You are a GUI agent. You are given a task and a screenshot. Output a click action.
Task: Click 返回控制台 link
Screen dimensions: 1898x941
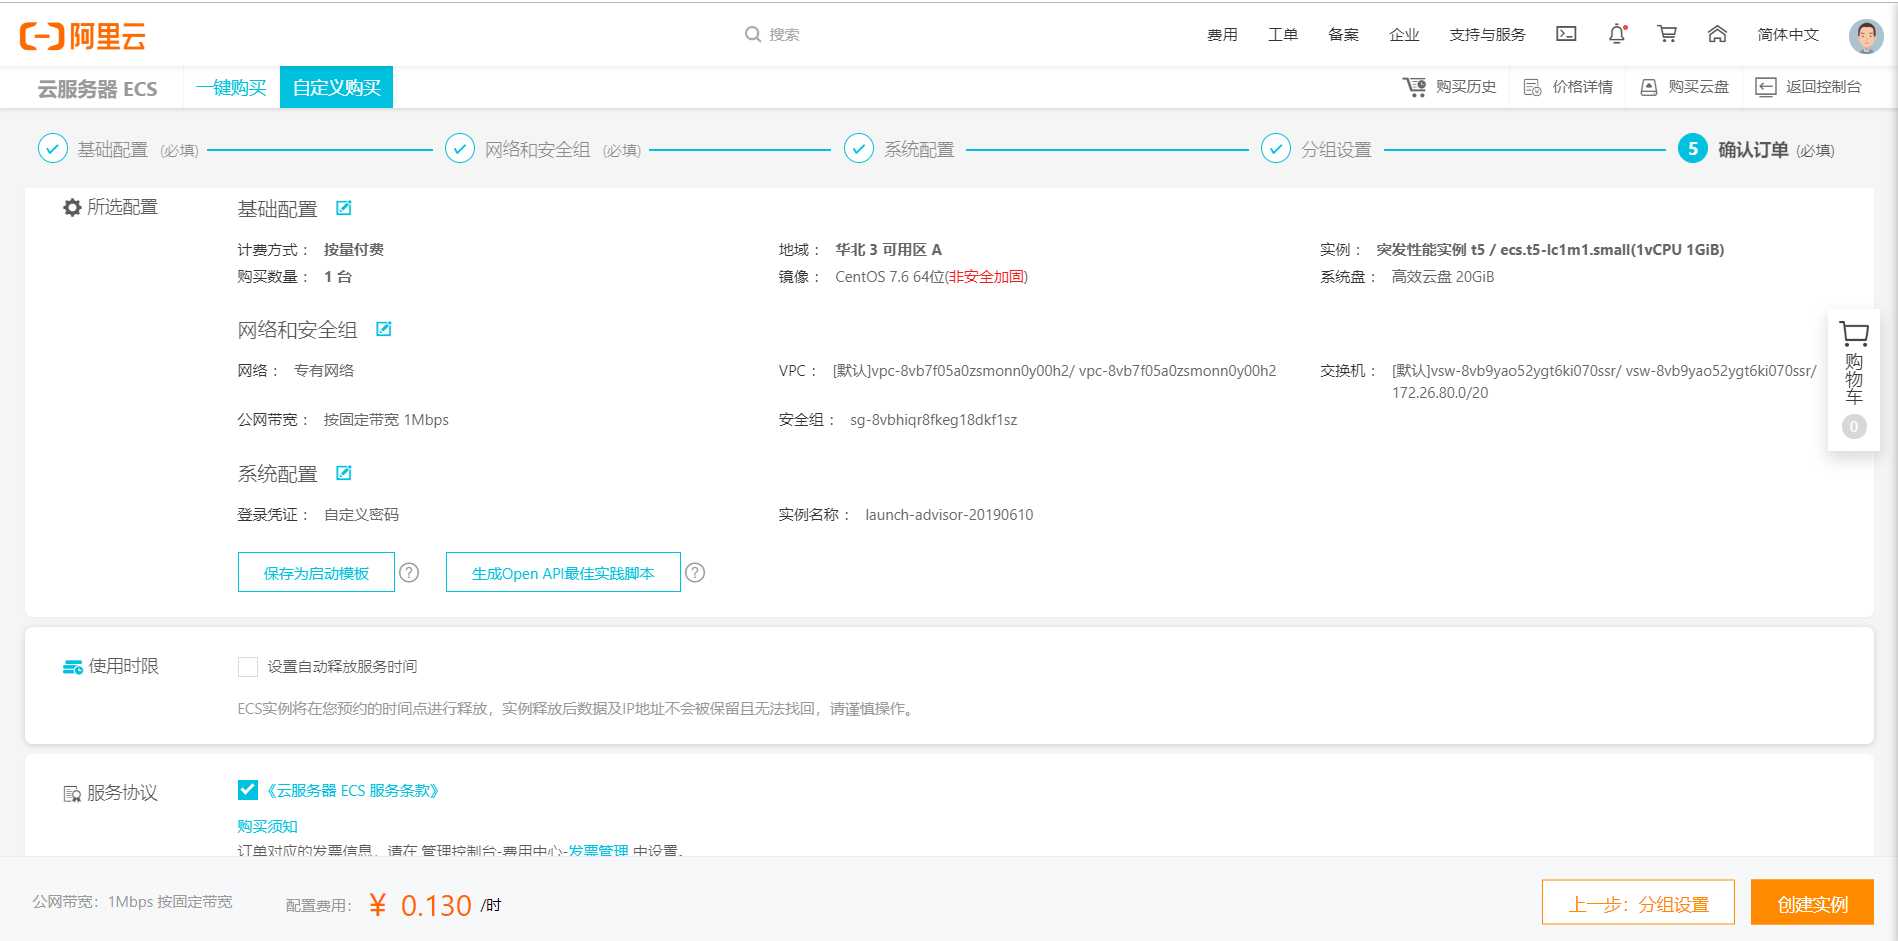click(1824, 87)
